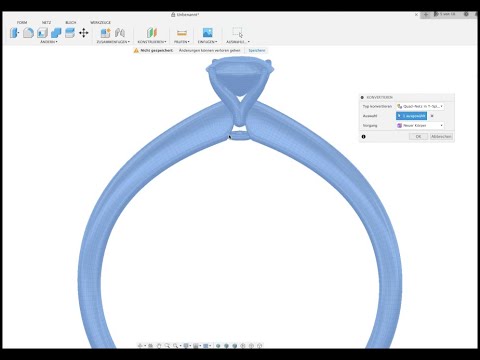Viewport: 480px width, 360px height.
Task: Click the info icon in Konvertieren dialog
Action: tap(363, 137)
